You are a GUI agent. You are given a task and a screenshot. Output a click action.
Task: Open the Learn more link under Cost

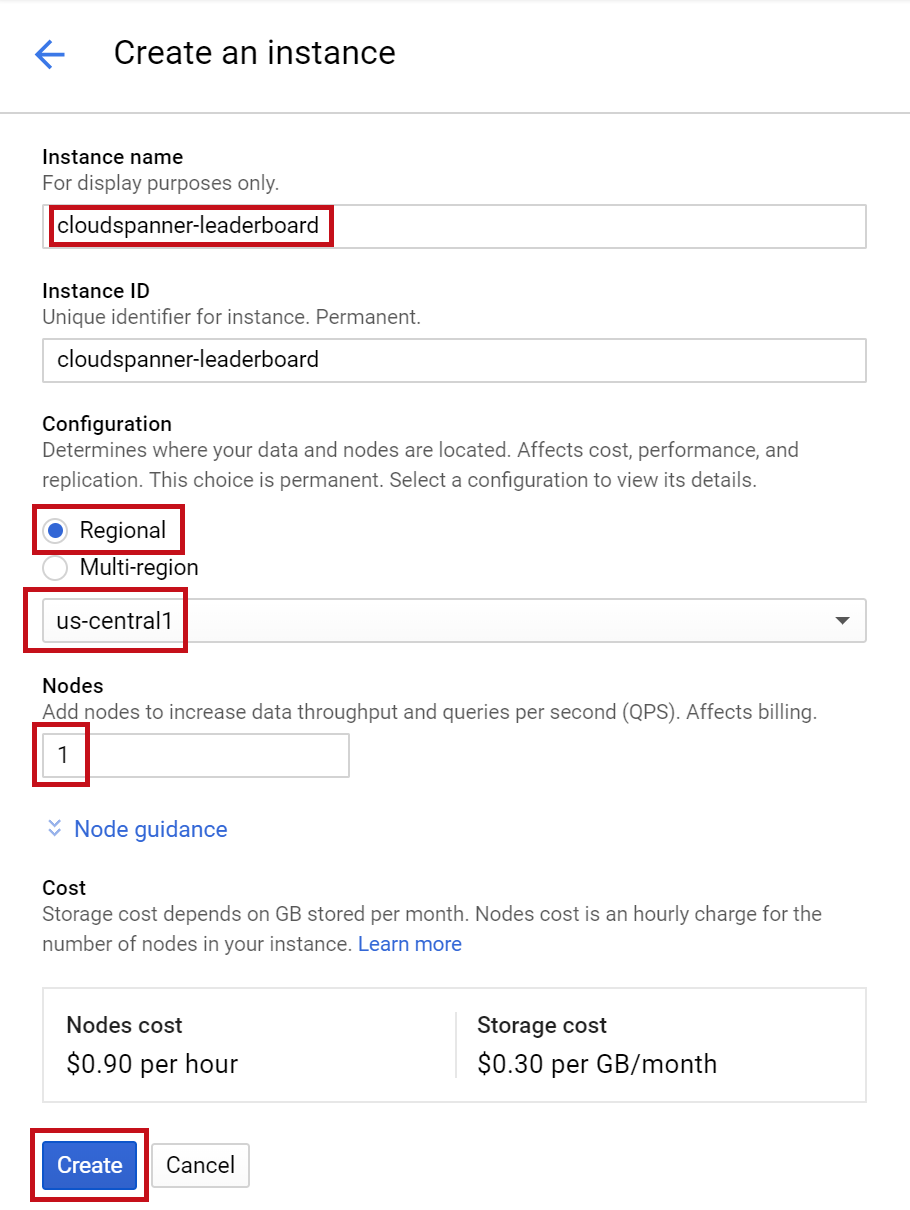point(409,944)
